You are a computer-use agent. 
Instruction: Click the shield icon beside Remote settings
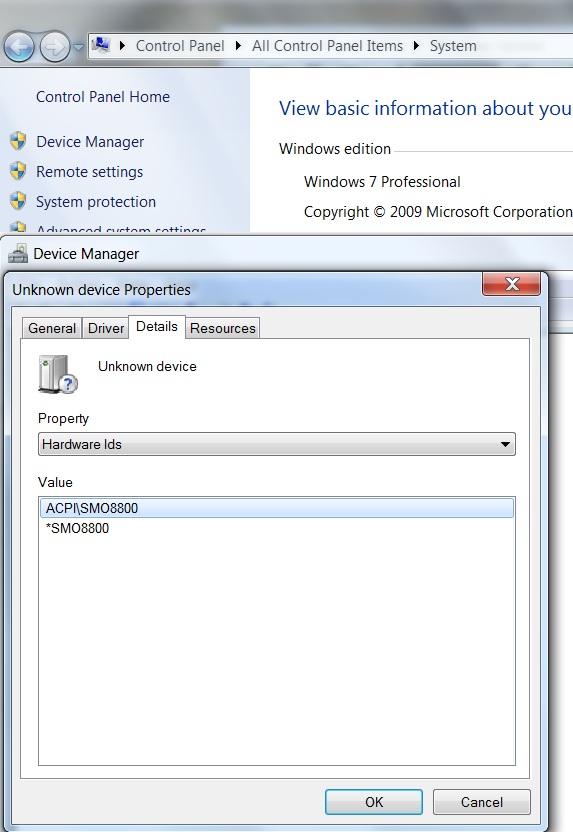pos(18,171)
